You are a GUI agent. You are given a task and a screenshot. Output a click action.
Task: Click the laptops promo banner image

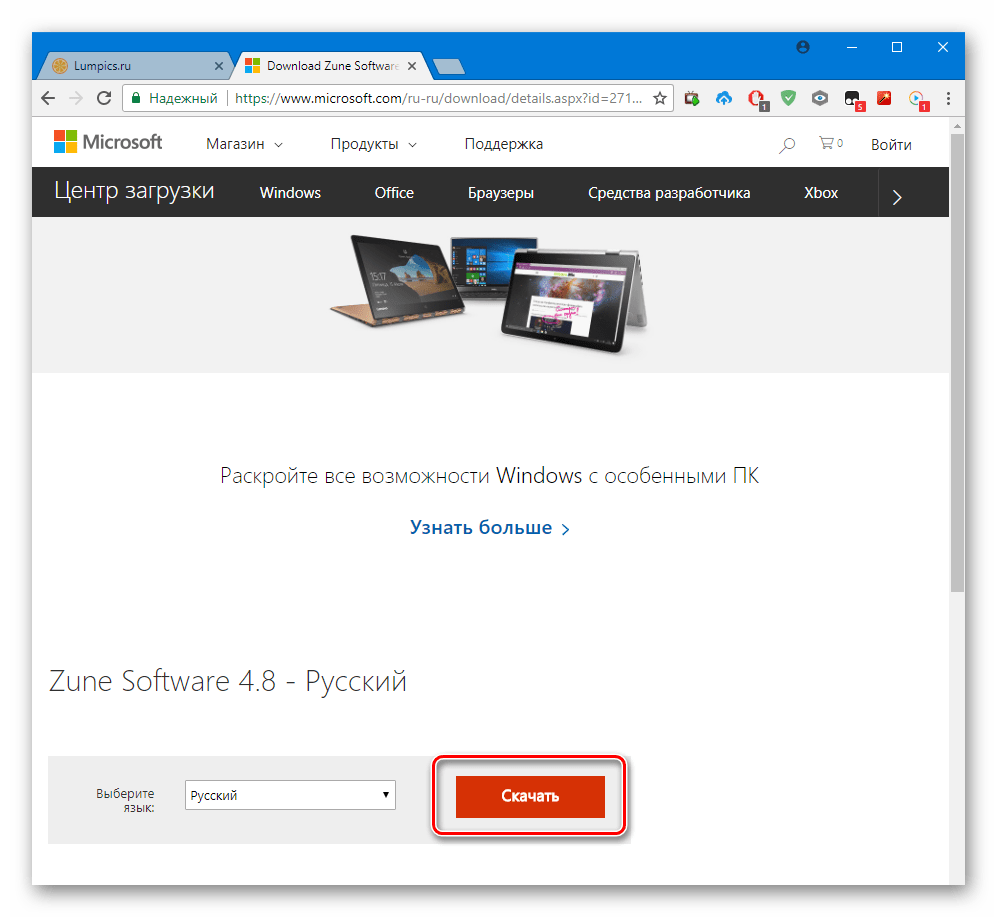click(488, 294)
